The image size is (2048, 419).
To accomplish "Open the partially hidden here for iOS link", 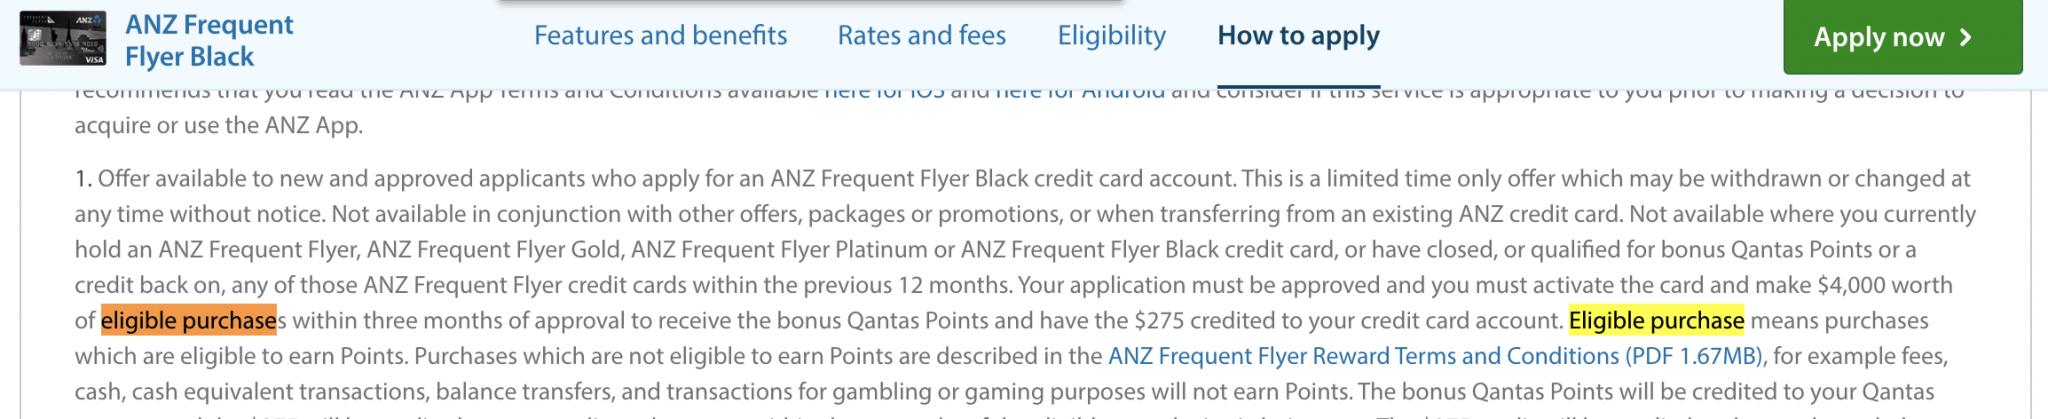I will point(884,93).
